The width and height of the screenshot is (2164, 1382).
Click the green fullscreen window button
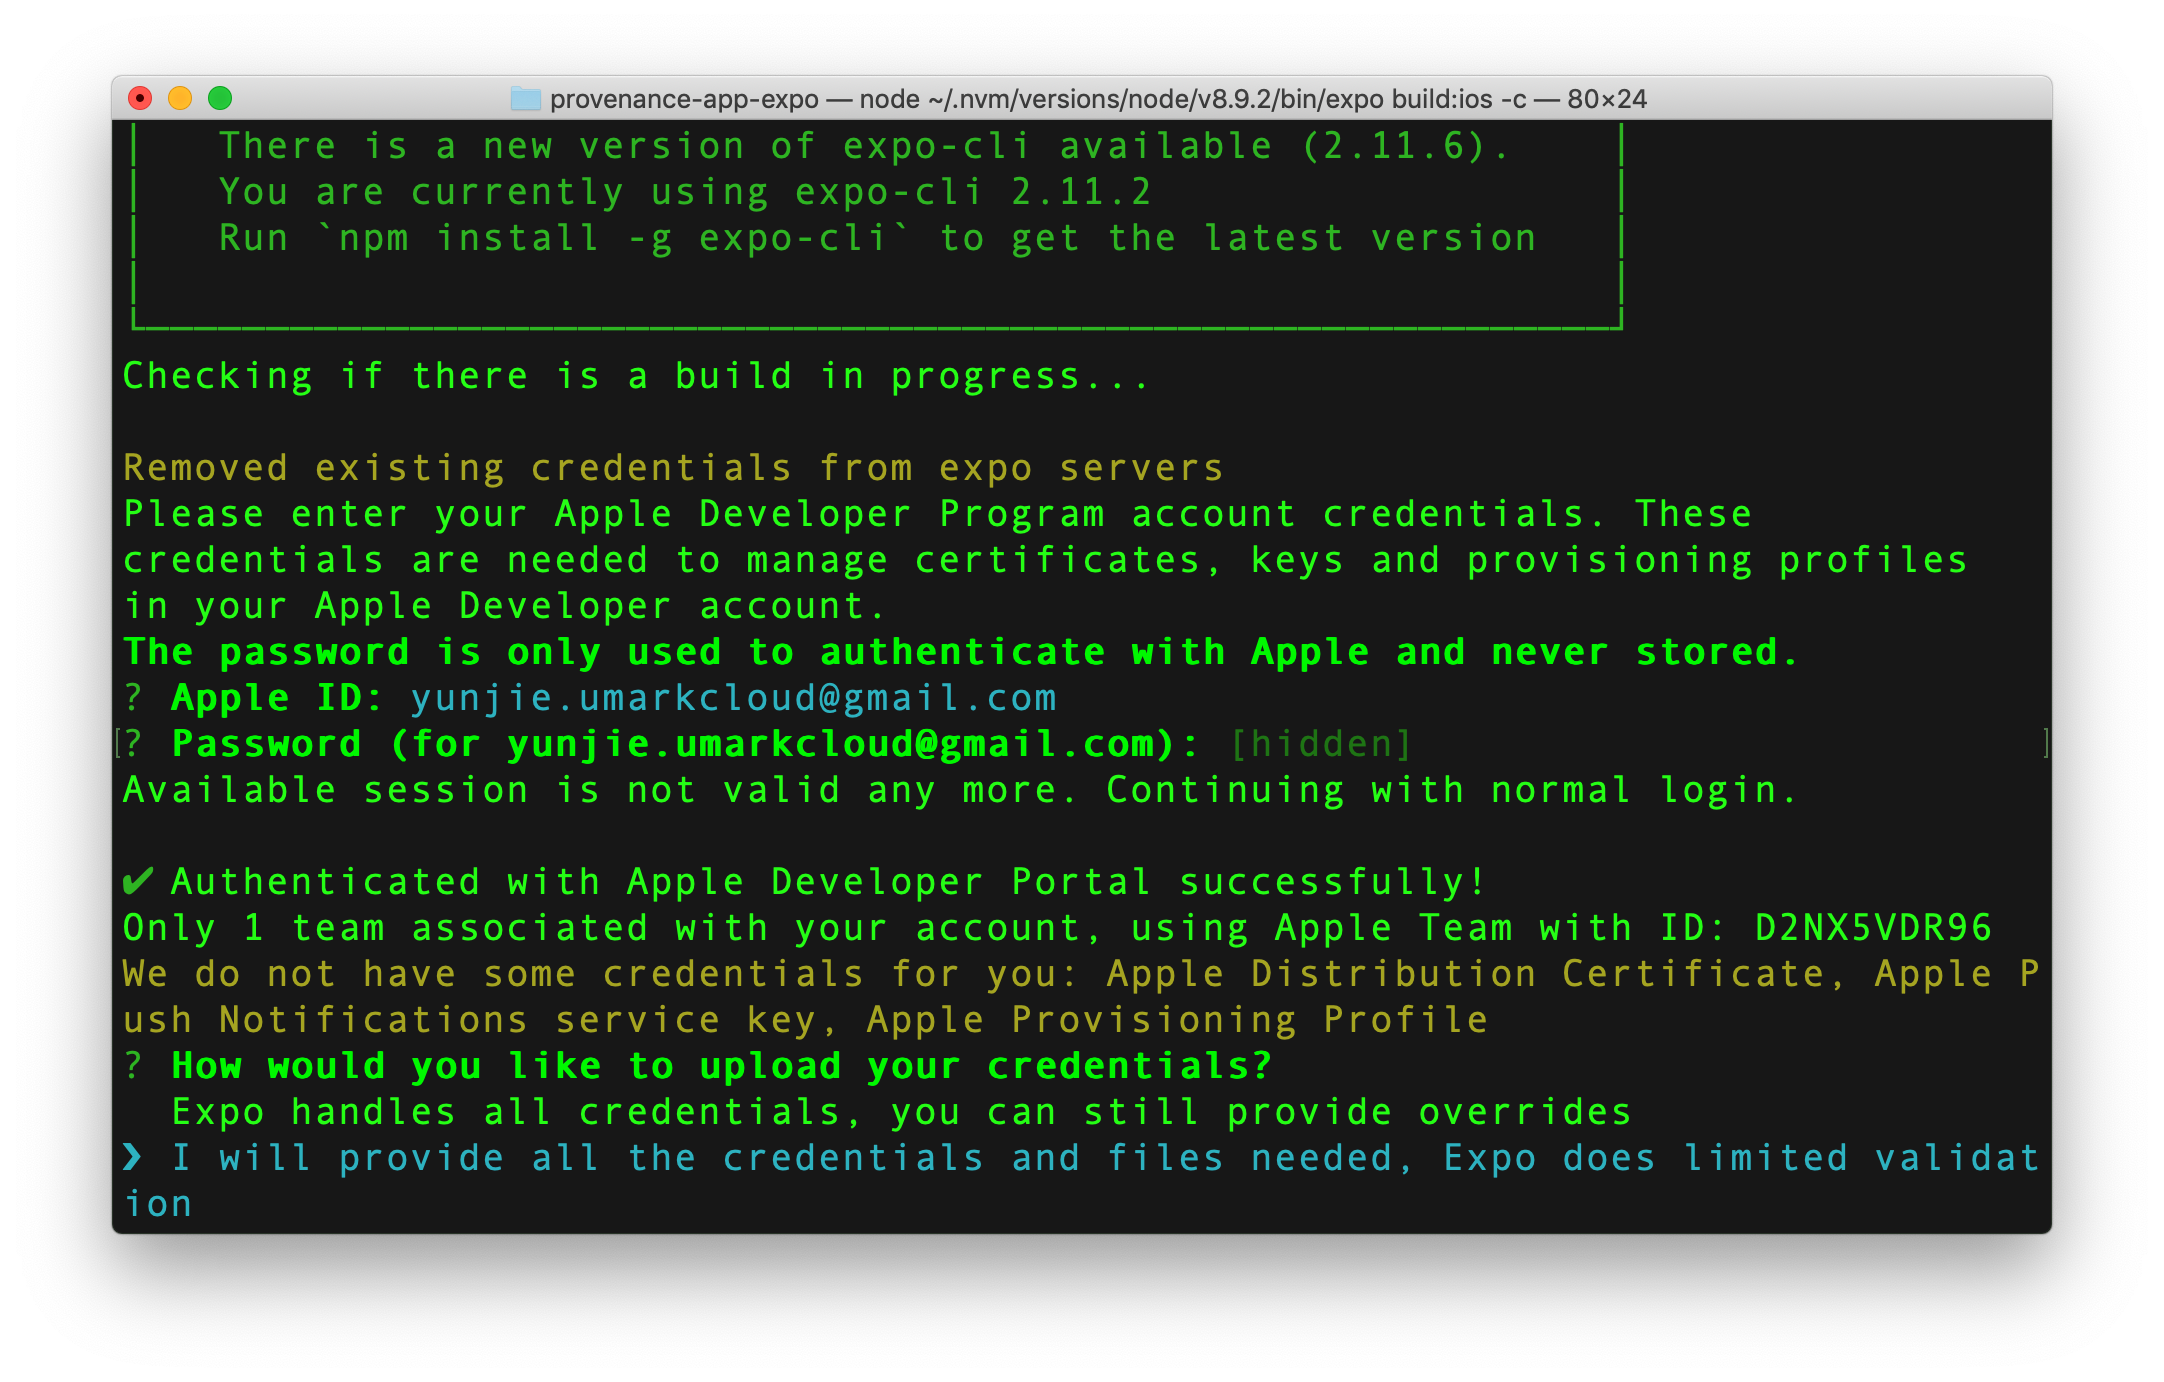[220, 98]
